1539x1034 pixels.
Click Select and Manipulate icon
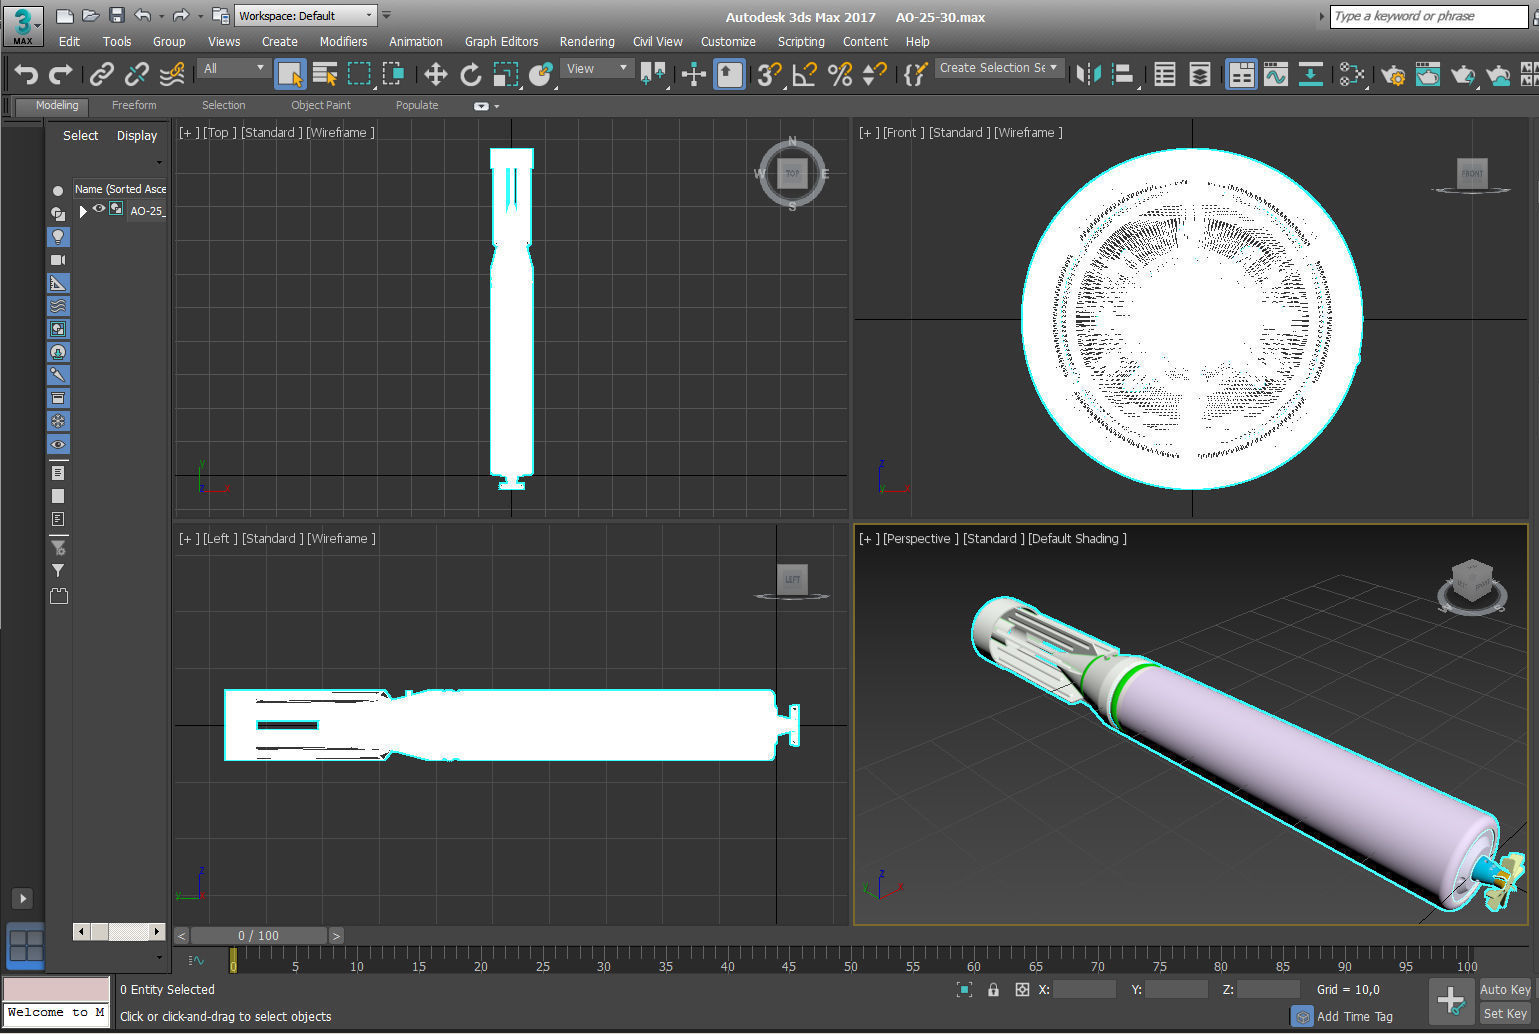693,74
